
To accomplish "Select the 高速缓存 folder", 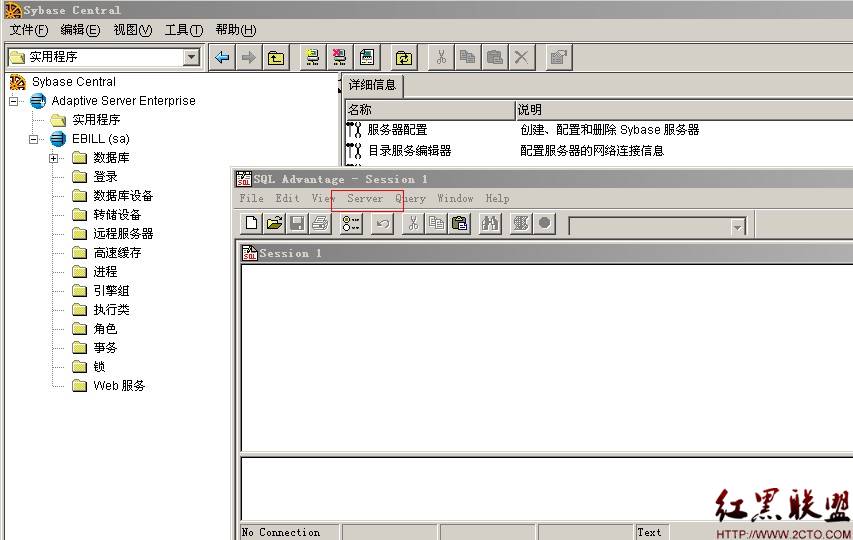I will 117,253.
